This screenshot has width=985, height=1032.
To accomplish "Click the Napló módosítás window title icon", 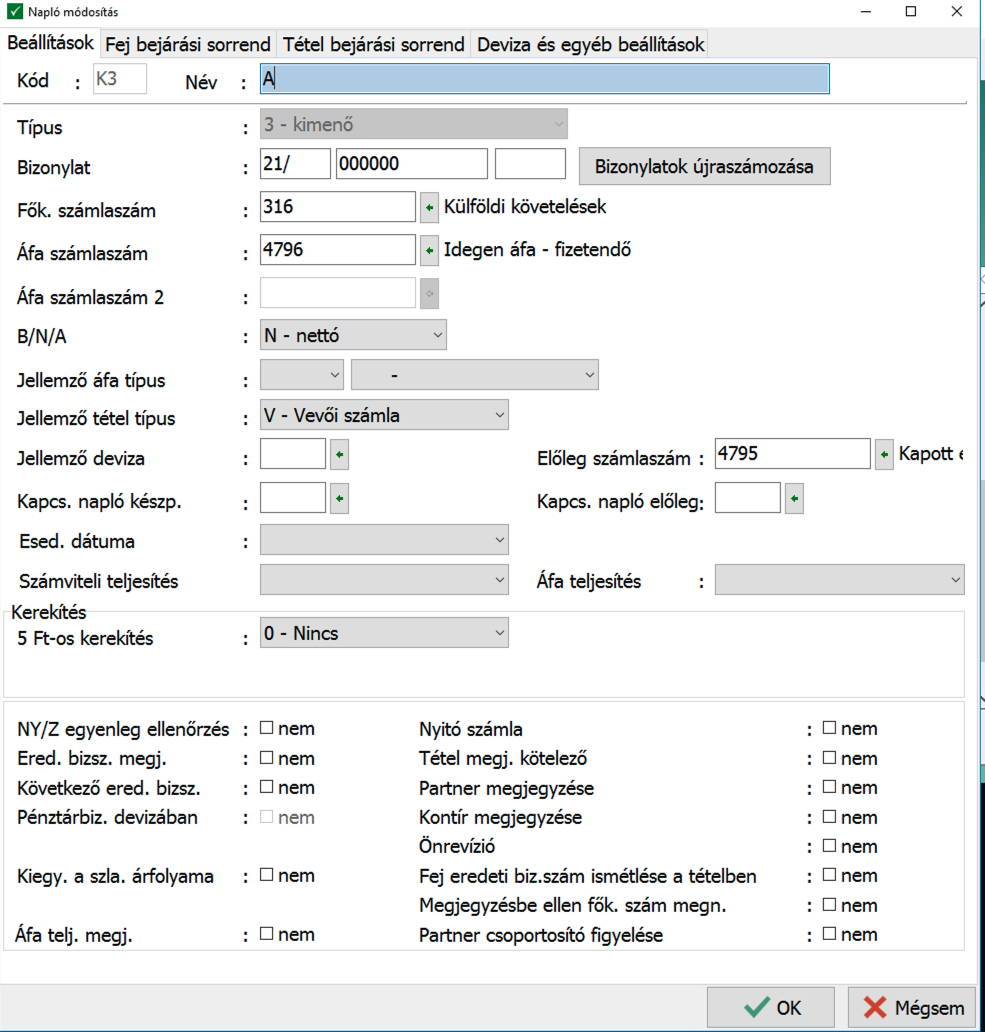I will pyautogui.click(x=14, y=11).
